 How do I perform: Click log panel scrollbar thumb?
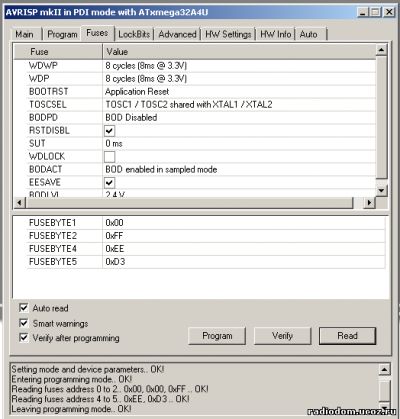click(384, 390)
